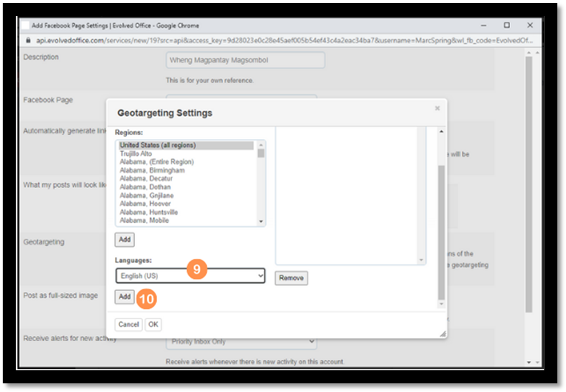Select Alabama, Hoover region
This screenshot has height=392, width=566.
[186, 204]
